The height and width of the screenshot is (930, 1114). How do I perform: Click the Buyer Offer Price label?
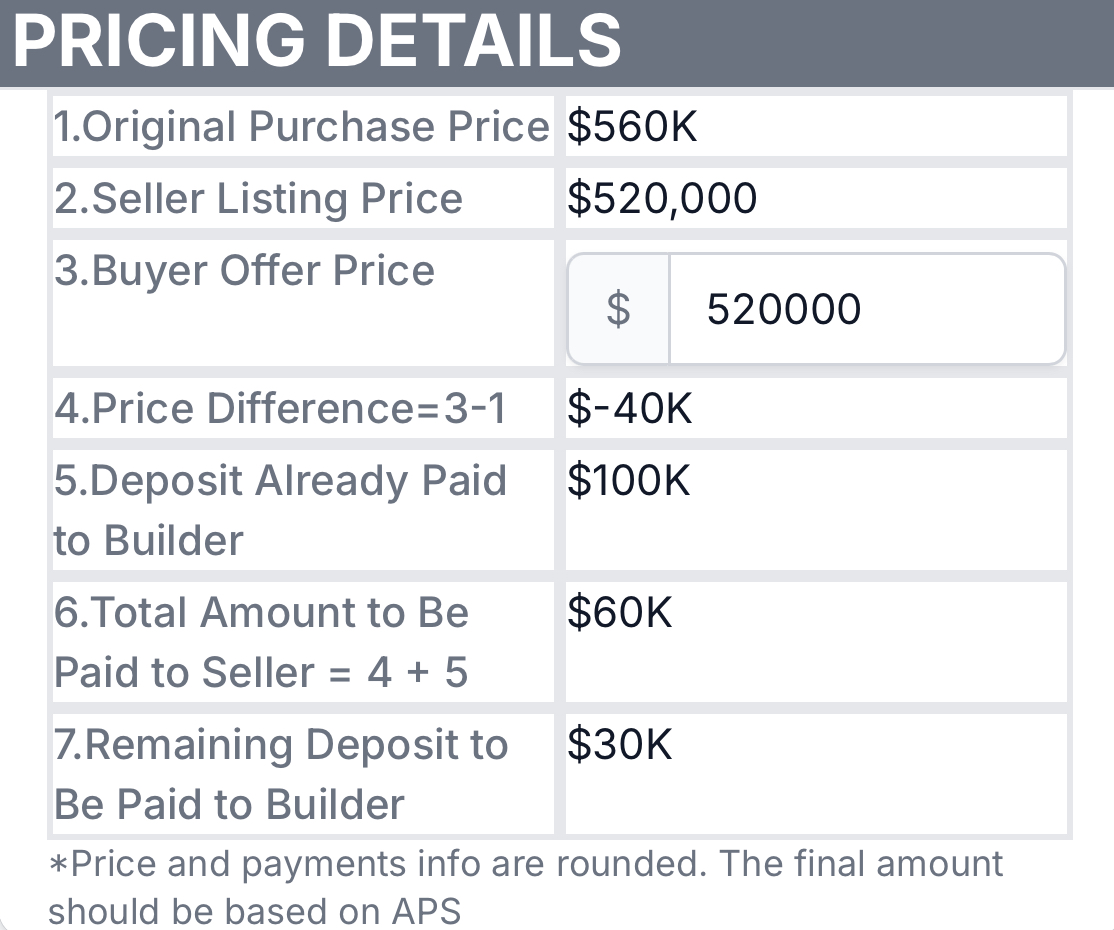(244, 271)
